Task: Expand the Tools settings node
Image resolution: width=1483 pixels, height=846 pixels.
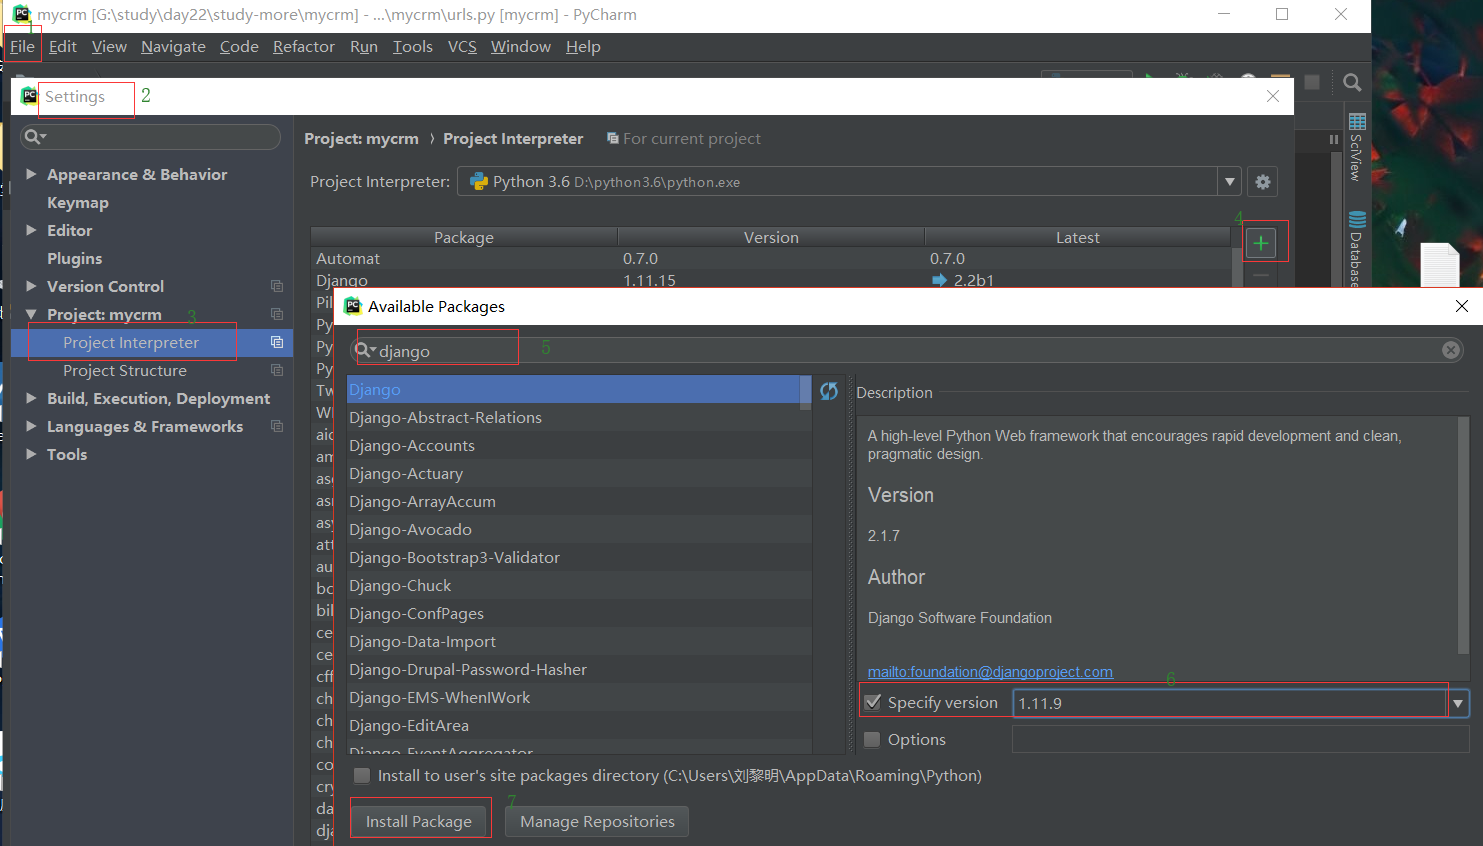Action: point(31,454)
